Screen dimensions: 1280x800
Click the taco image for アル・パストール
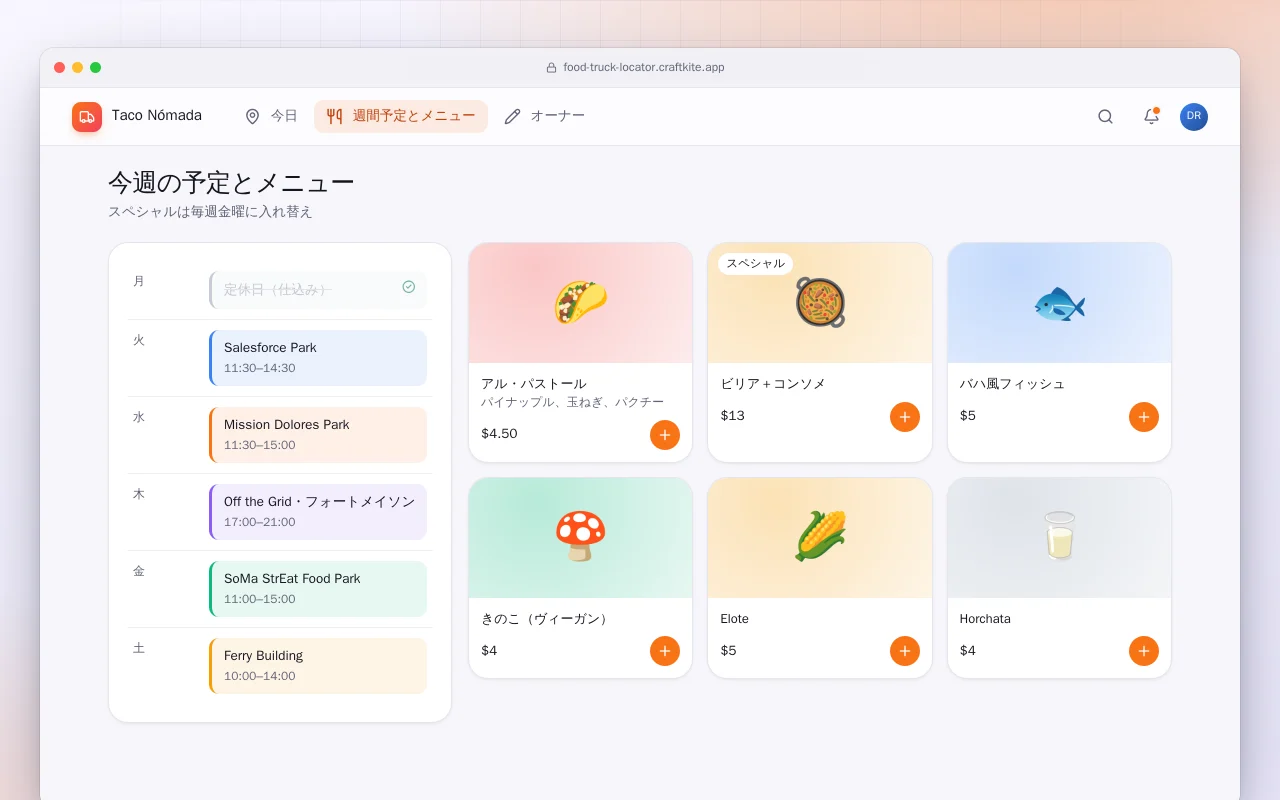[x=580, y=302]
